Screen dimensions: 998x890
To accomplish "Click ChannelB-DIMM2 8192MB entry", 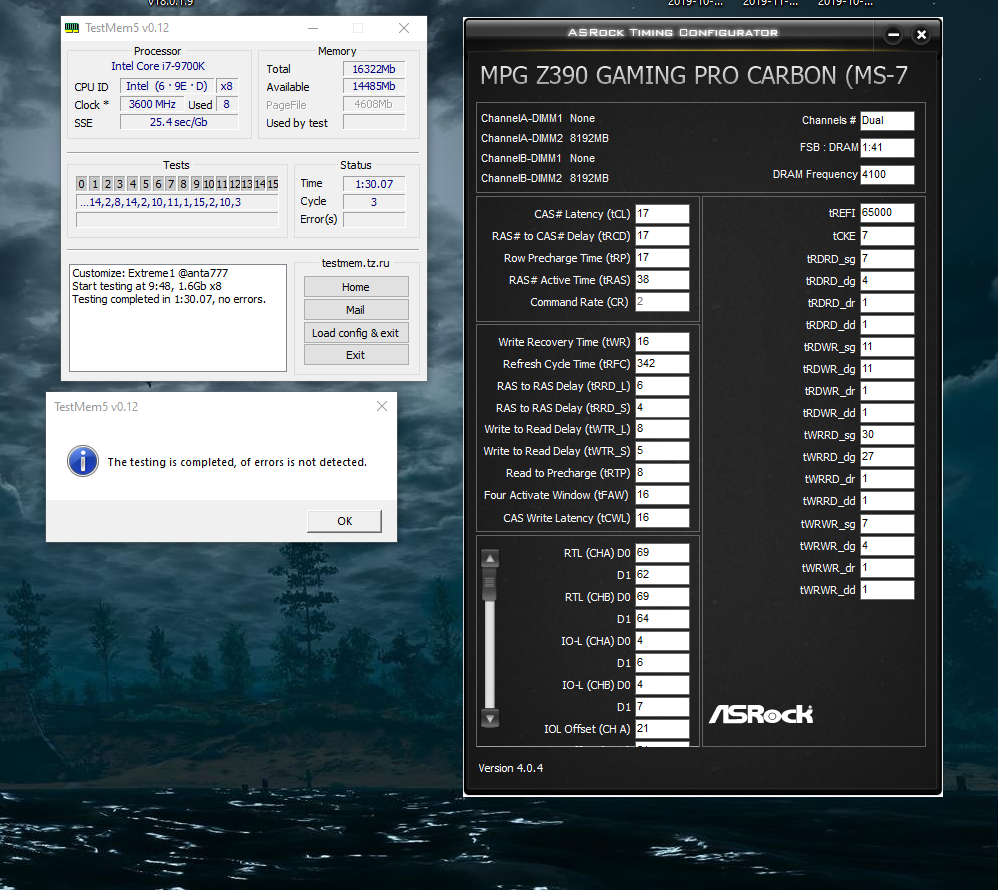I will [x=545, y=178].
